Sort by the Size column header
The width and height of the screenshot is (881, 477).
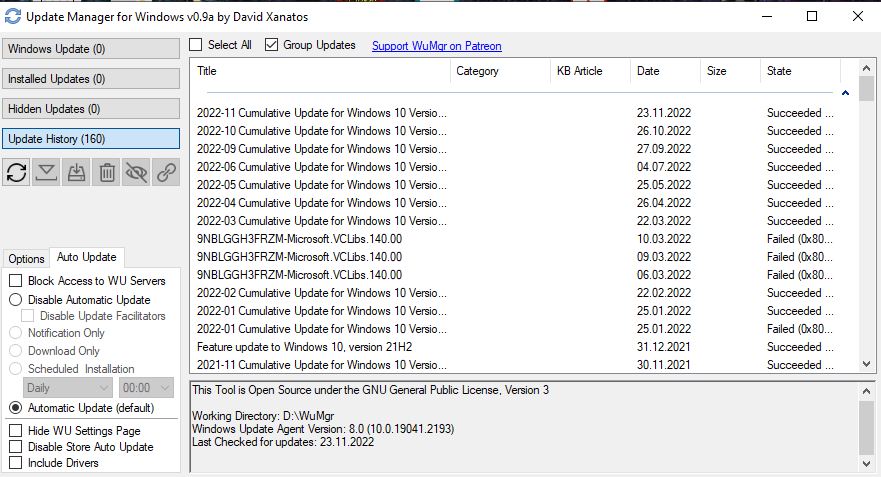click(731, 71)
